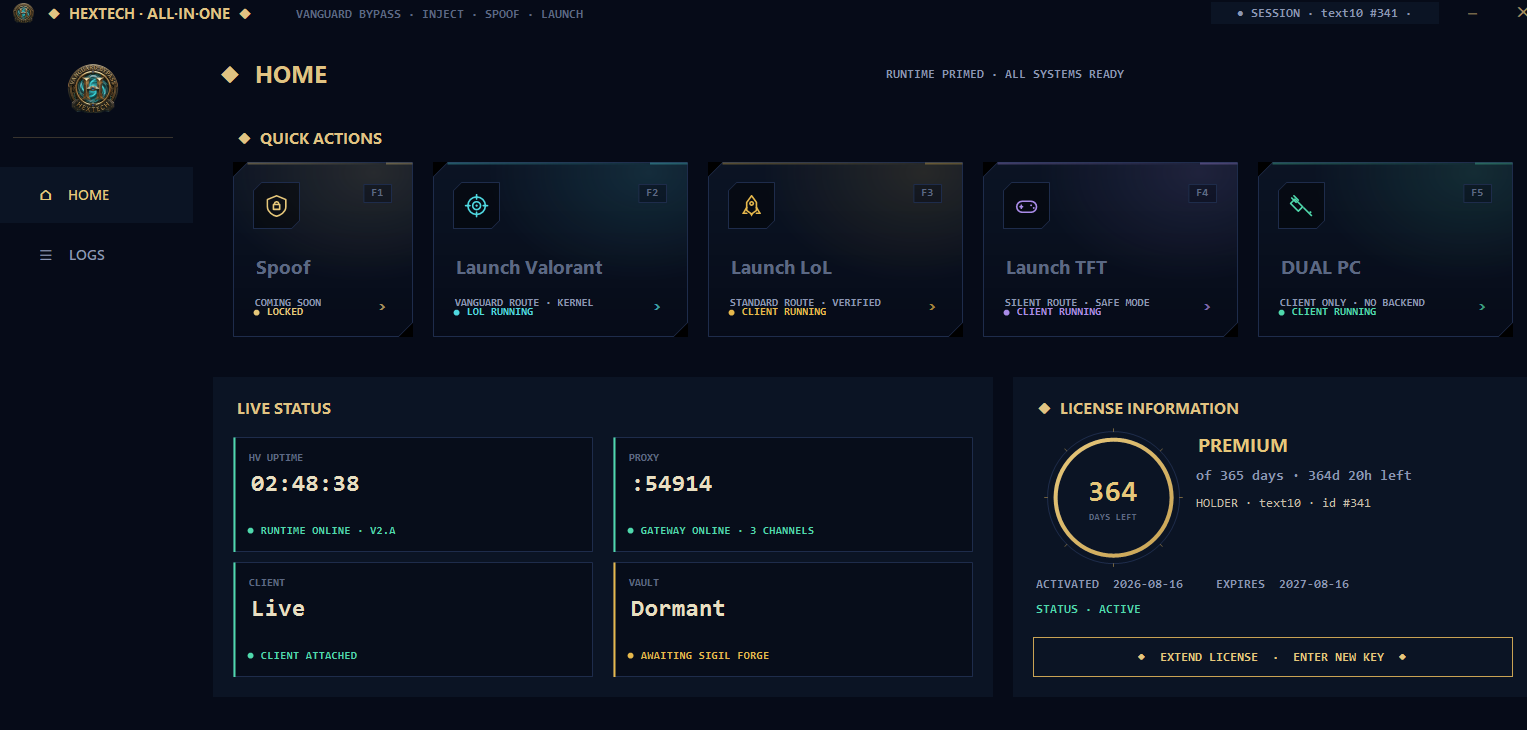Click the arrow chevron on DUAL PC card
Viewport: 1527px width, 730px height.
[x=1482, y=307]
